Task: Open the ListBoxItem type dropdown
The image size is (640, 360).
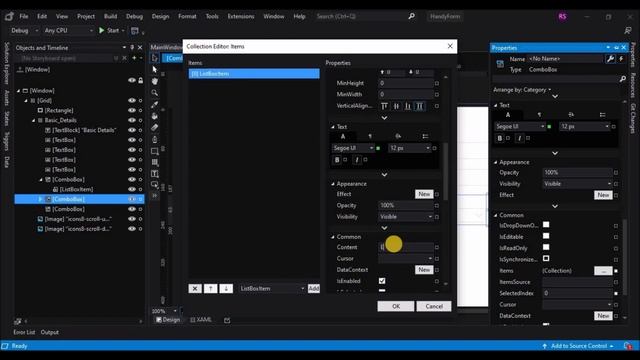Action: [272, 289]
